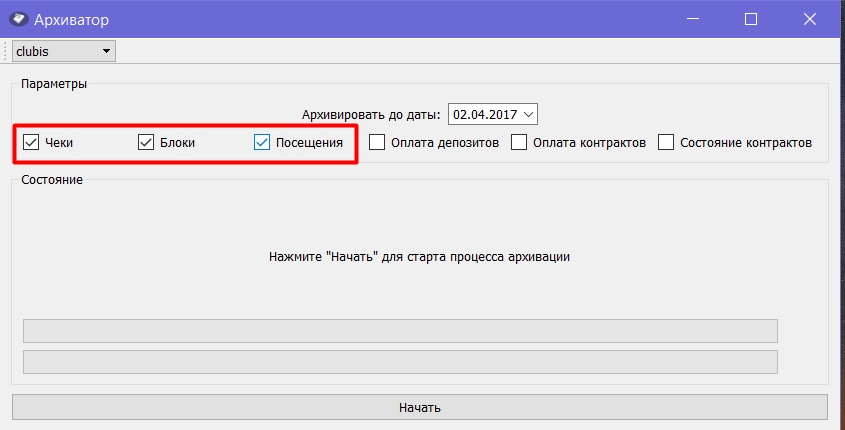Click the Архиватор app icon in title bar
This screenshot has height=430, width=845.
(18, 19)
